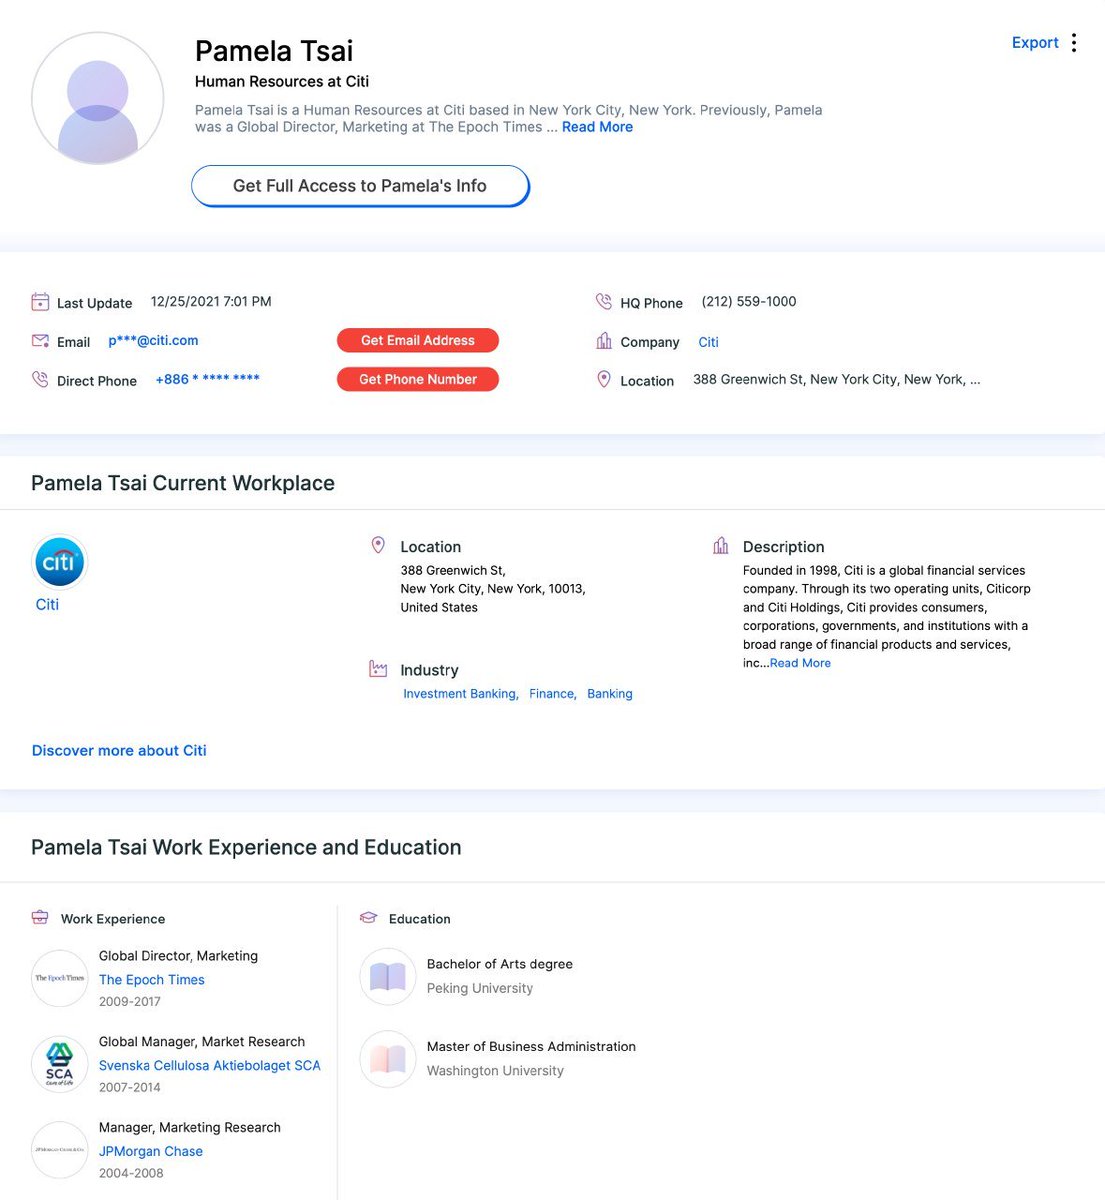
Task: Click the 388 Greenwich St contact location text
Action: 837,380
